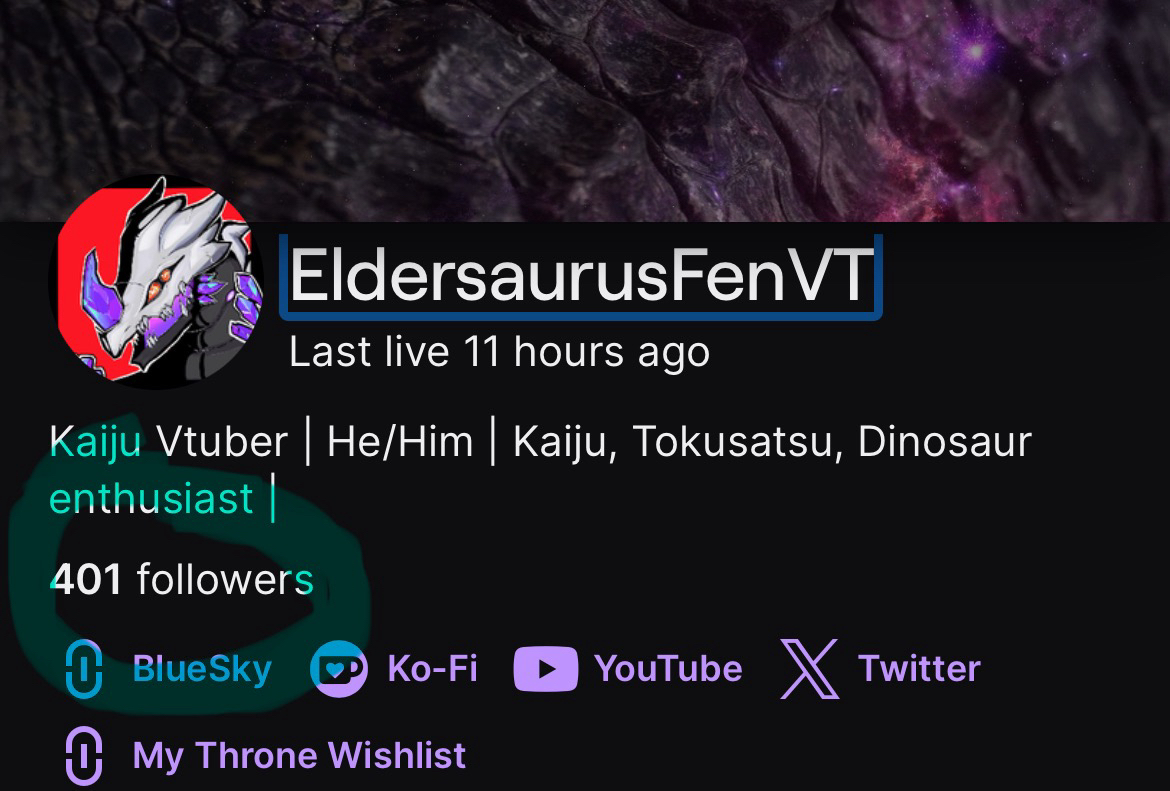The height and width of the screenshot is (791, 1170).
Task: Click the 401 followers count
Action: click(181, 580)
